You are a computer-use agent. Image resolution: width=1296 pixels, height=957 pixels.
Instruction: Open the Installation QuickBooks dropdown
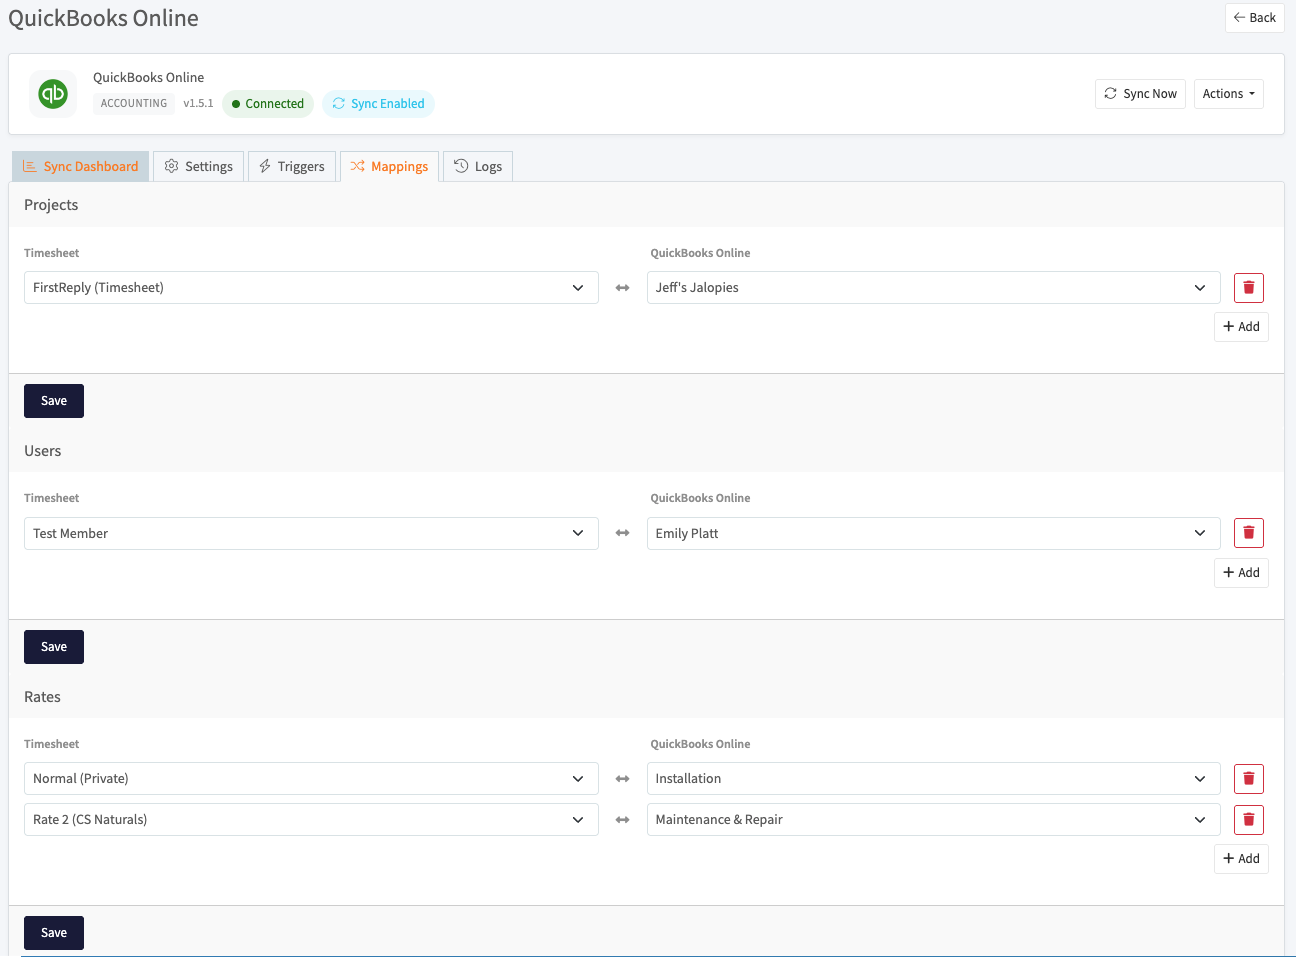tap(933, 779)
